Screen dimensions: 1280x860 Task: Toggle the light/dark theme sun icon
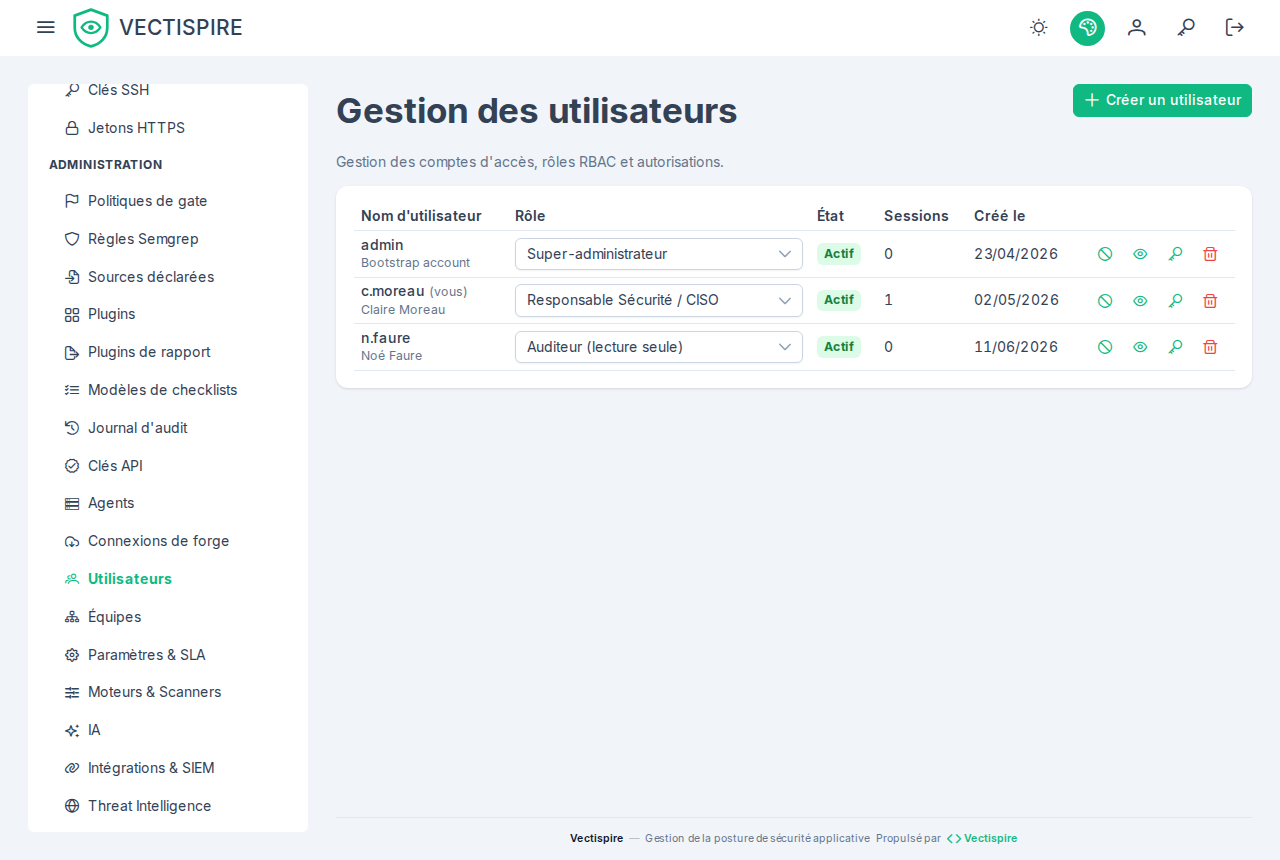pos(1039,27)
